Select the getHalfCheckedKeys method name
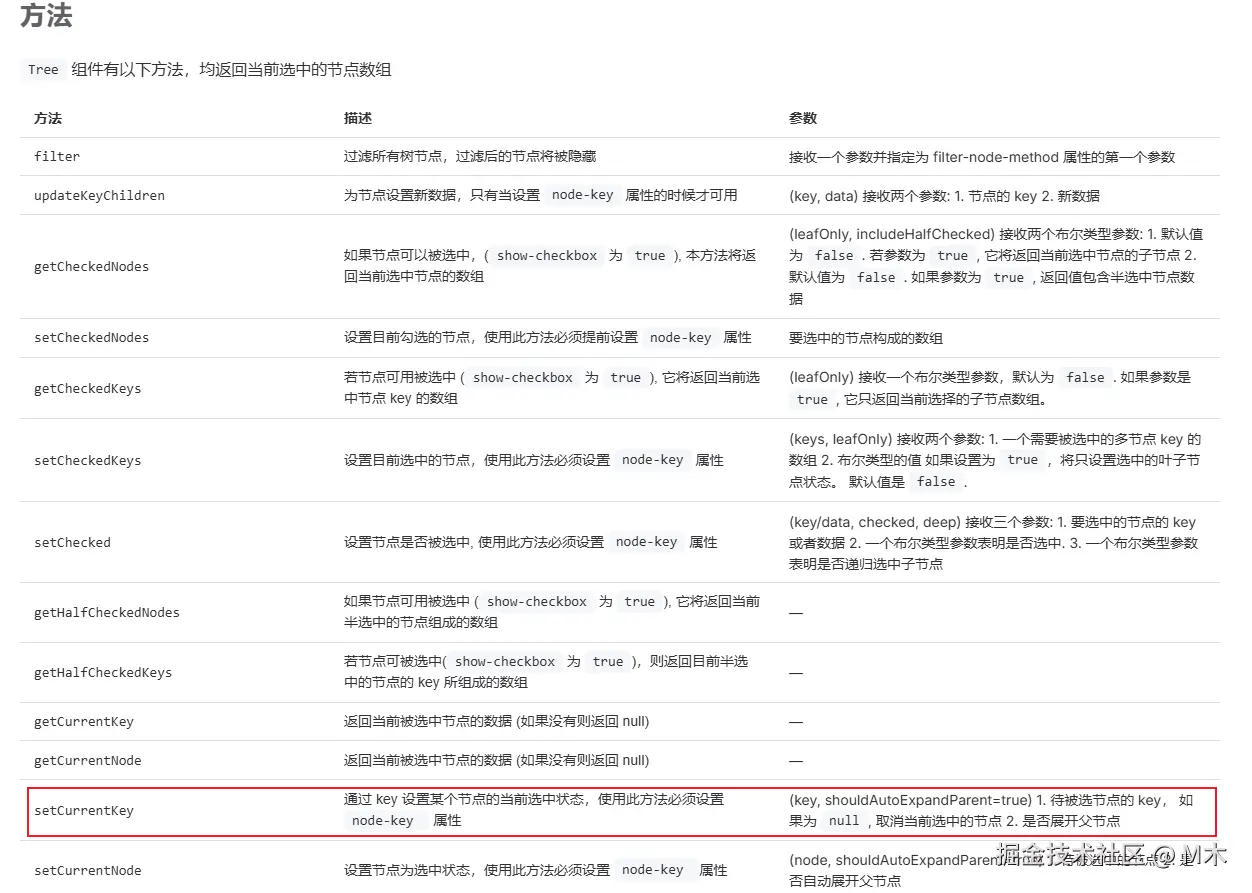 tap(103, 673)
